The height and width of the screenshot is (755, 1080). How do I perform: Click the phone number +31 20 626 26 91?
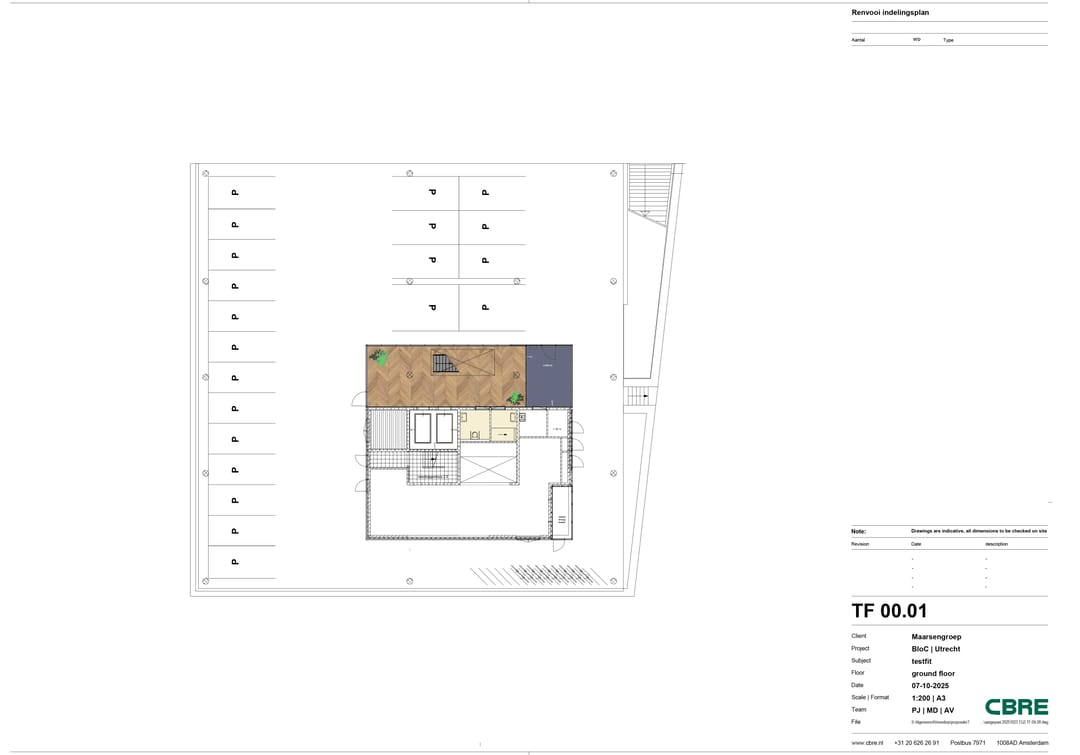pyautogui.click(x=916, y=743)
